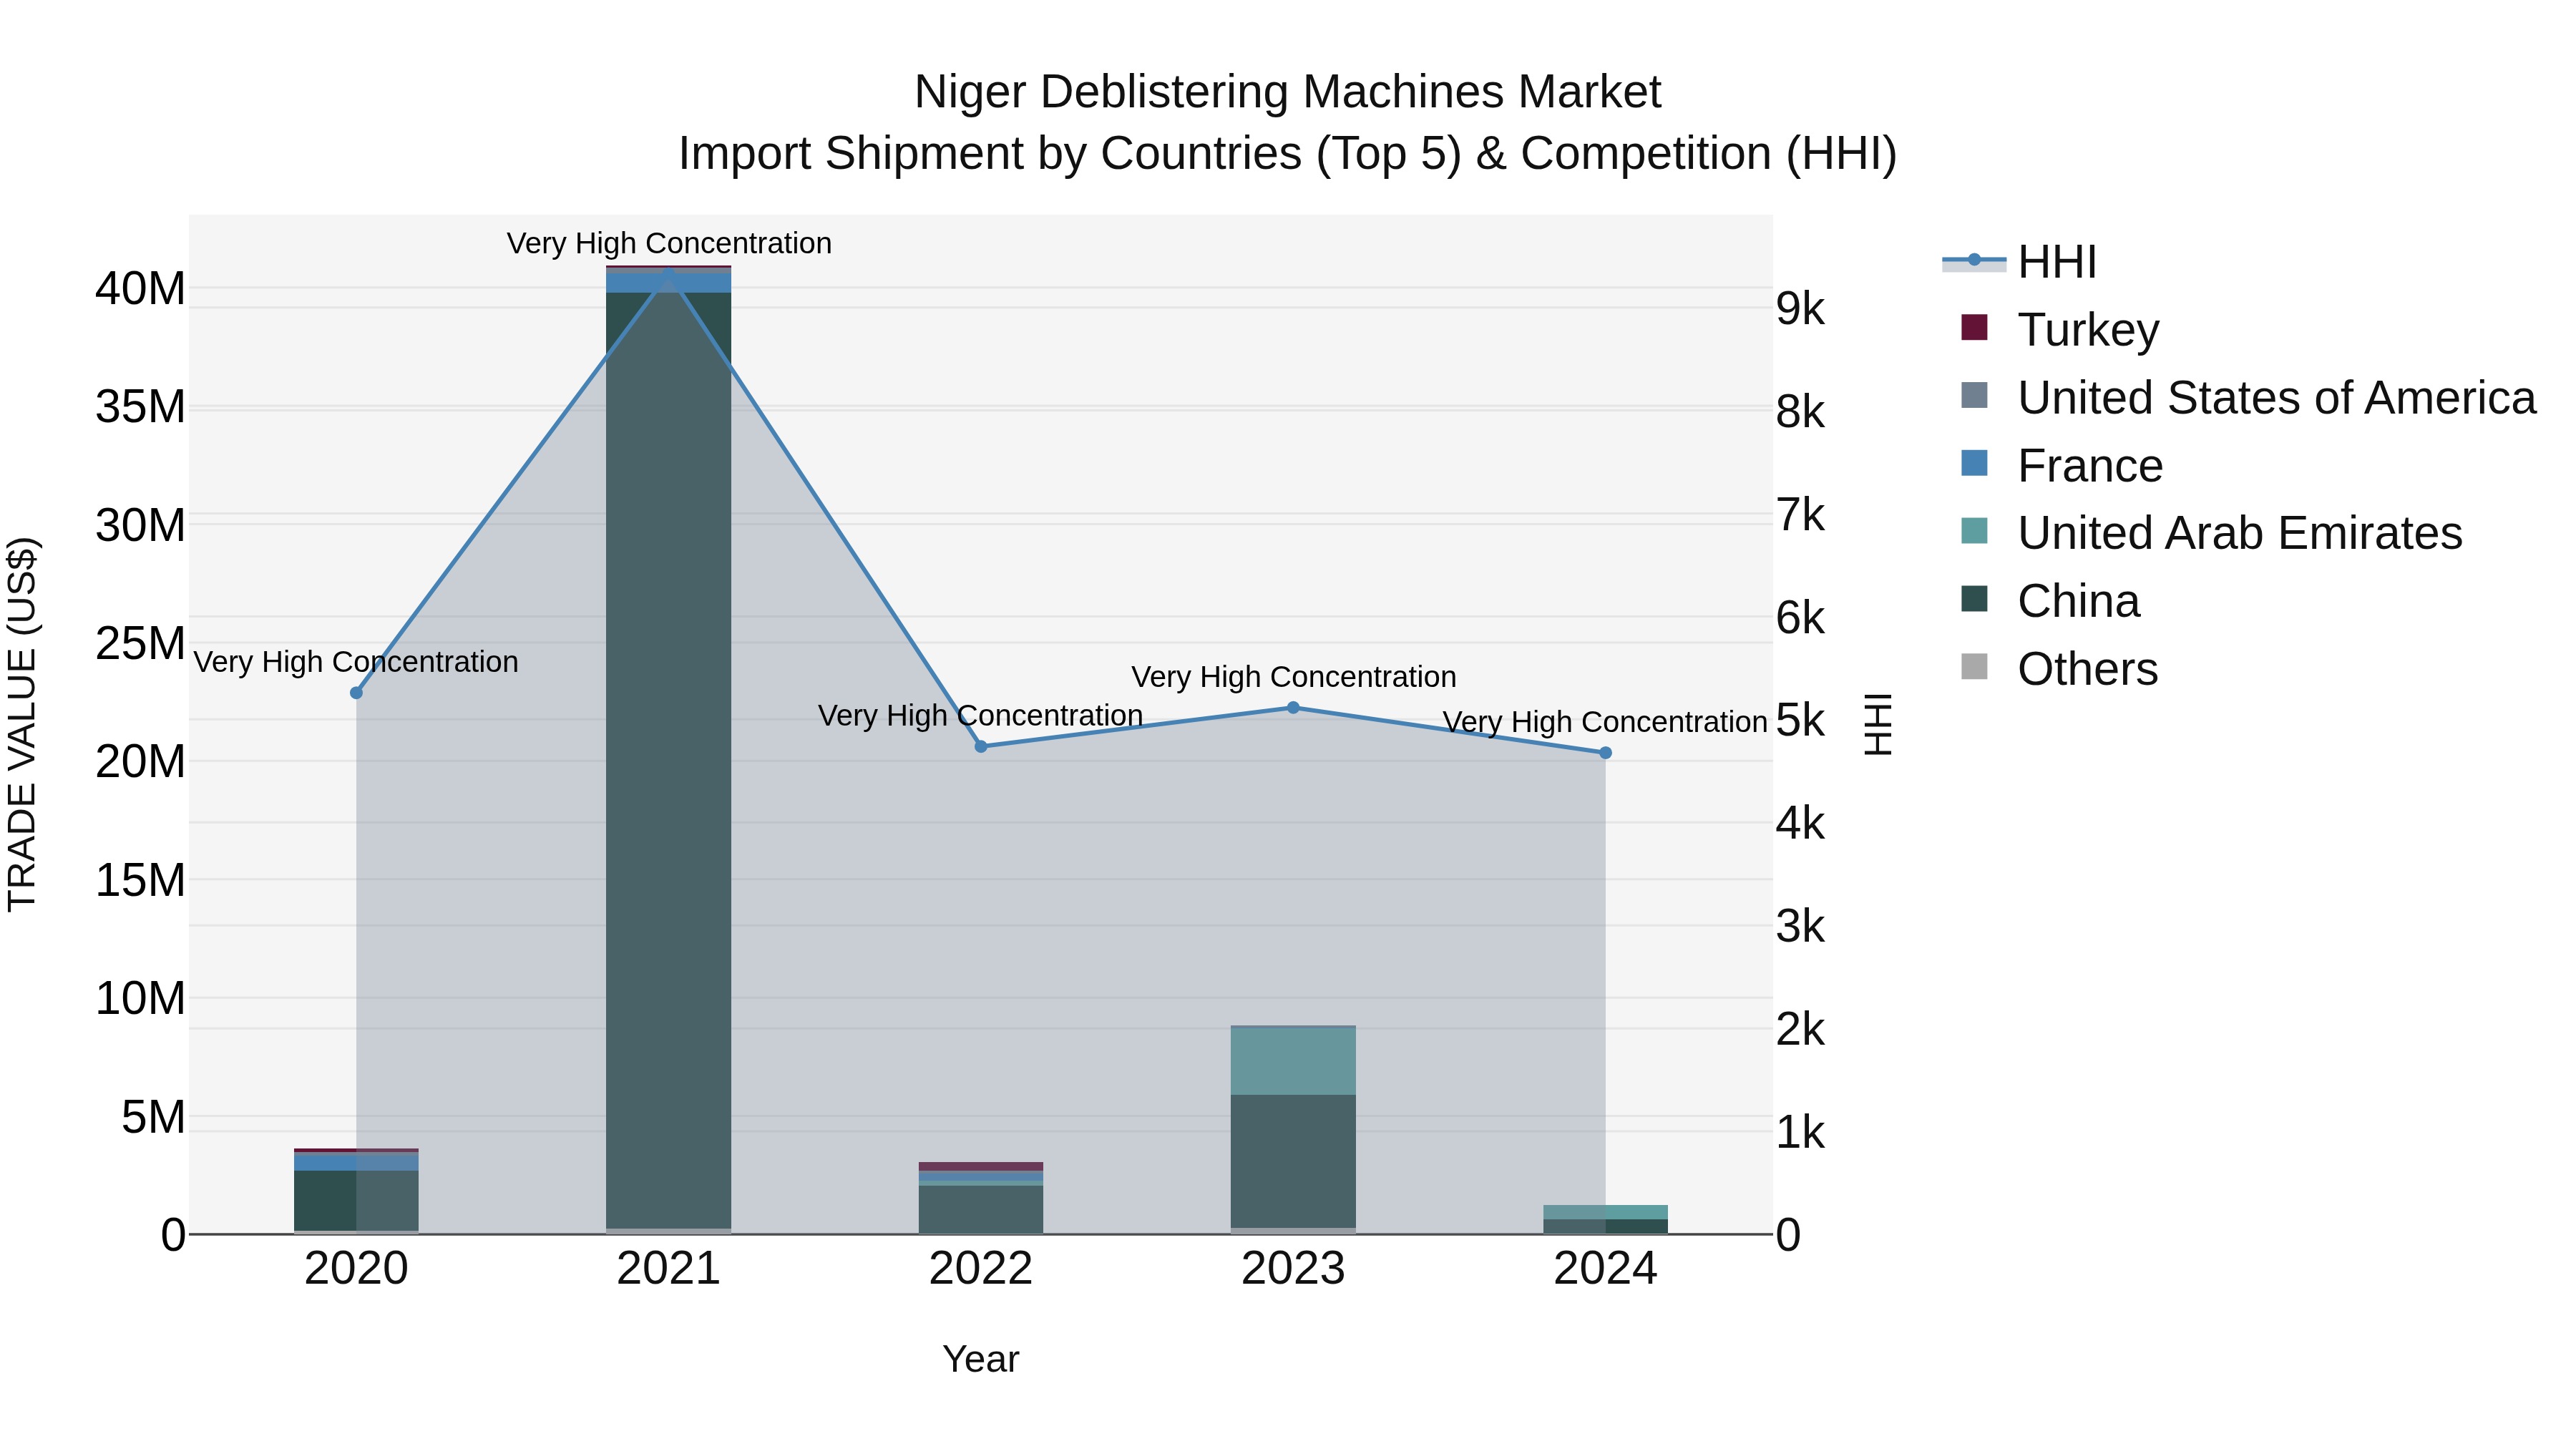Screen dimensions: 2576x1449
Task: Click the 2024 United Arab Emirates bar segment
Action: pos(1606,1212)
